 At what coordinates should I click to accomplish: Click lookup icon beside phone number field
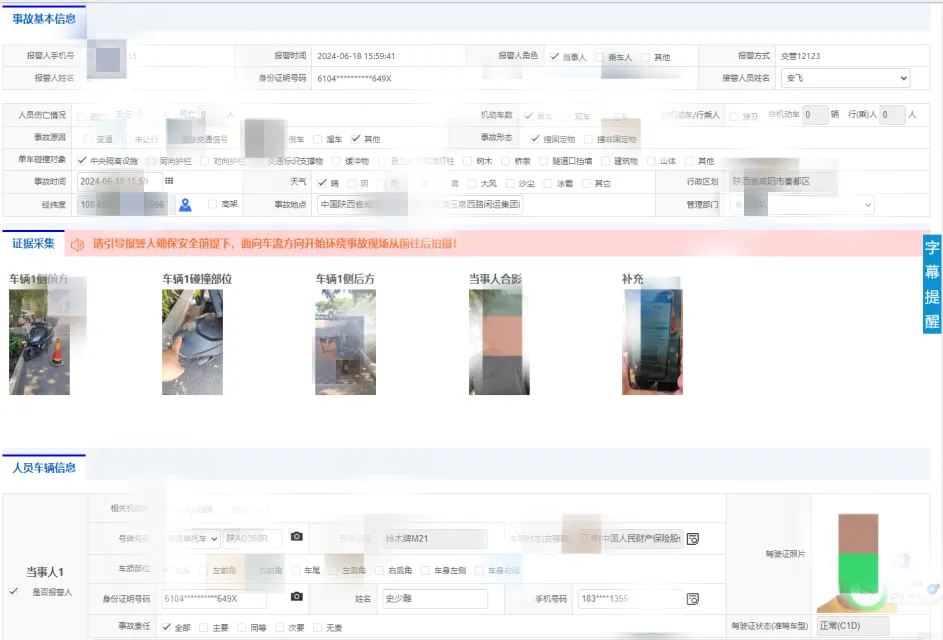click(x=692, y=599)
